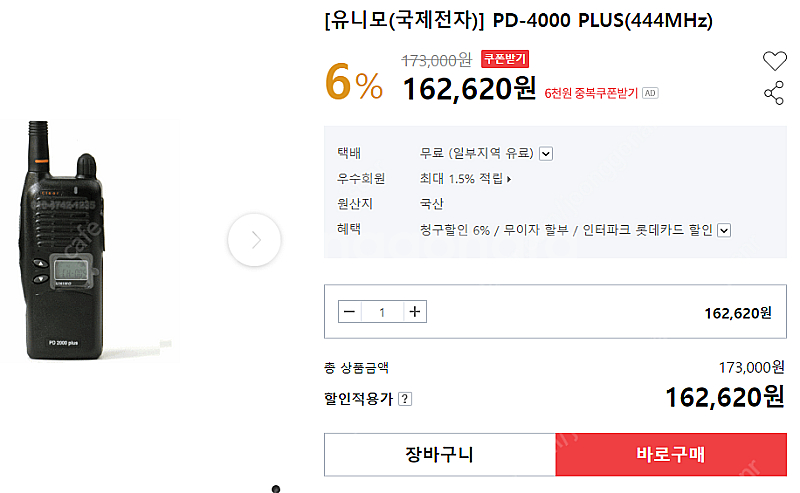Click the quantity input field
This screenshot has width=800, height=493.
(382, 312)
